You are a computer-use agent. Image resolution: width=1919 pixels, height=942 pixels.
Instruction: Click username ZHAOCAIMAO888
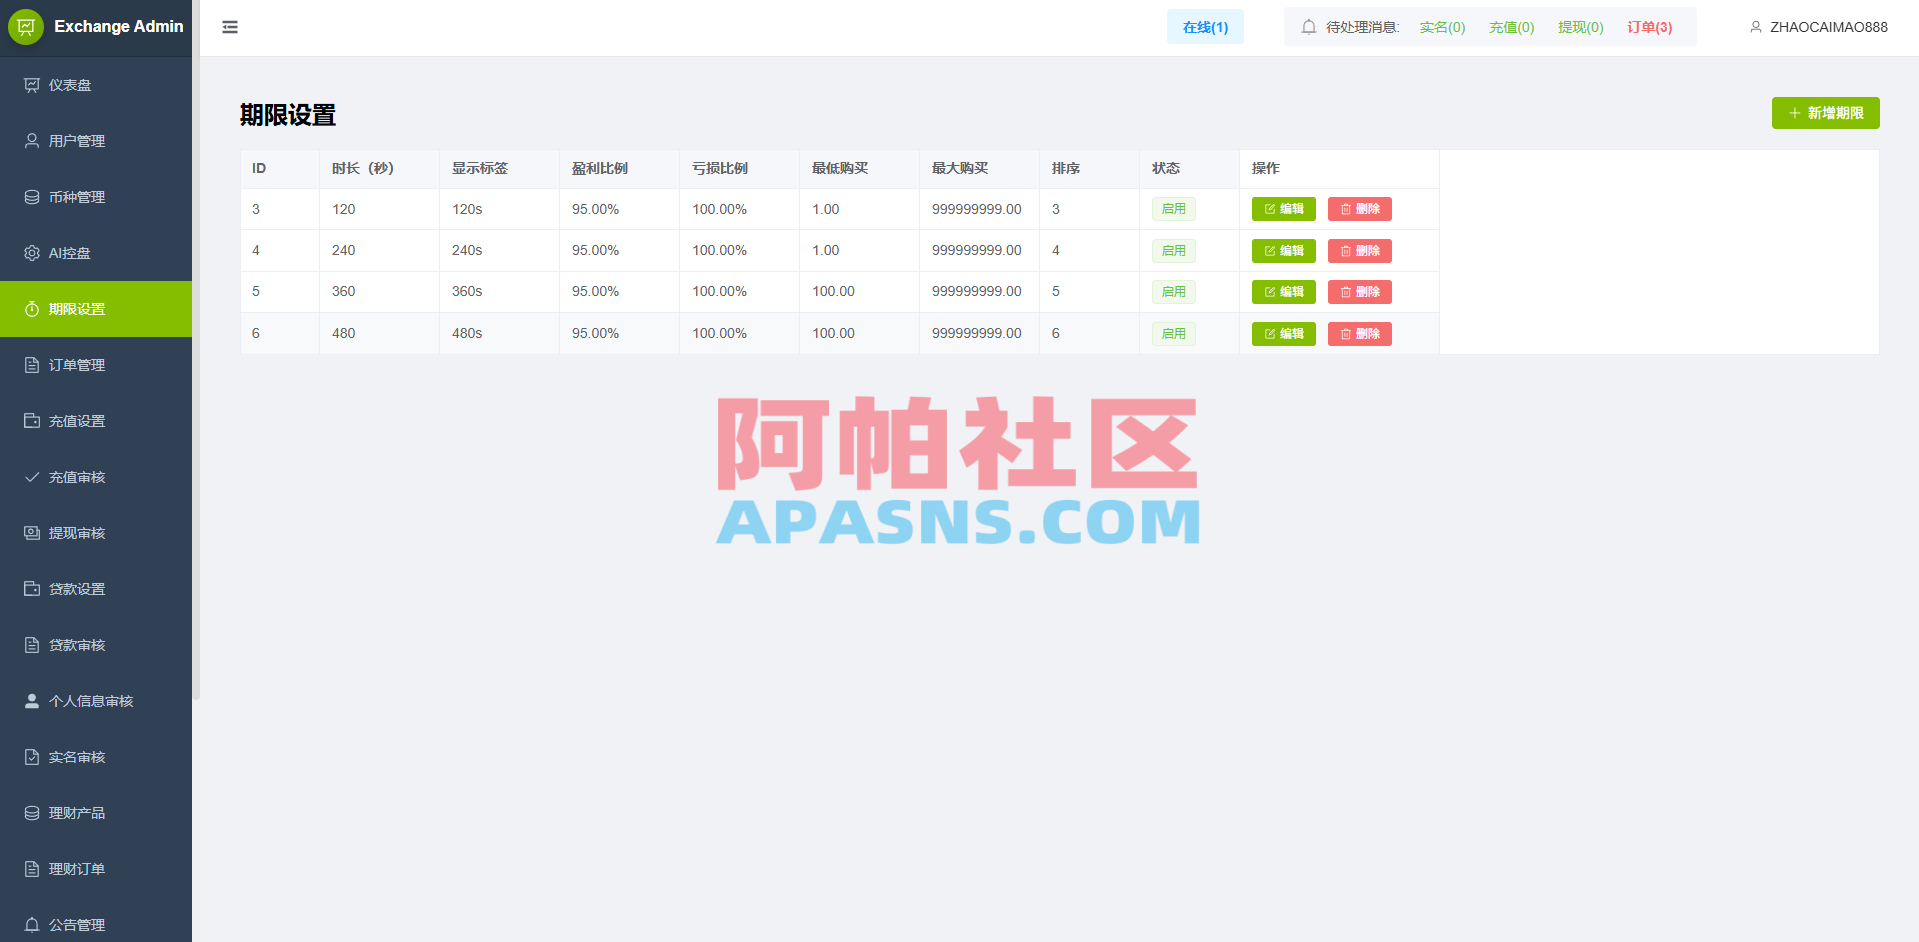point(1828,27)
